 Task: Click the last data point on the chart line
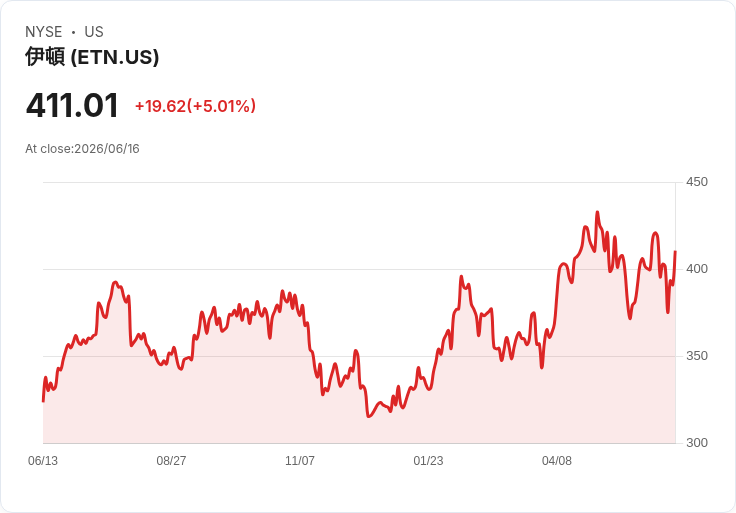(x=675, y=252)
